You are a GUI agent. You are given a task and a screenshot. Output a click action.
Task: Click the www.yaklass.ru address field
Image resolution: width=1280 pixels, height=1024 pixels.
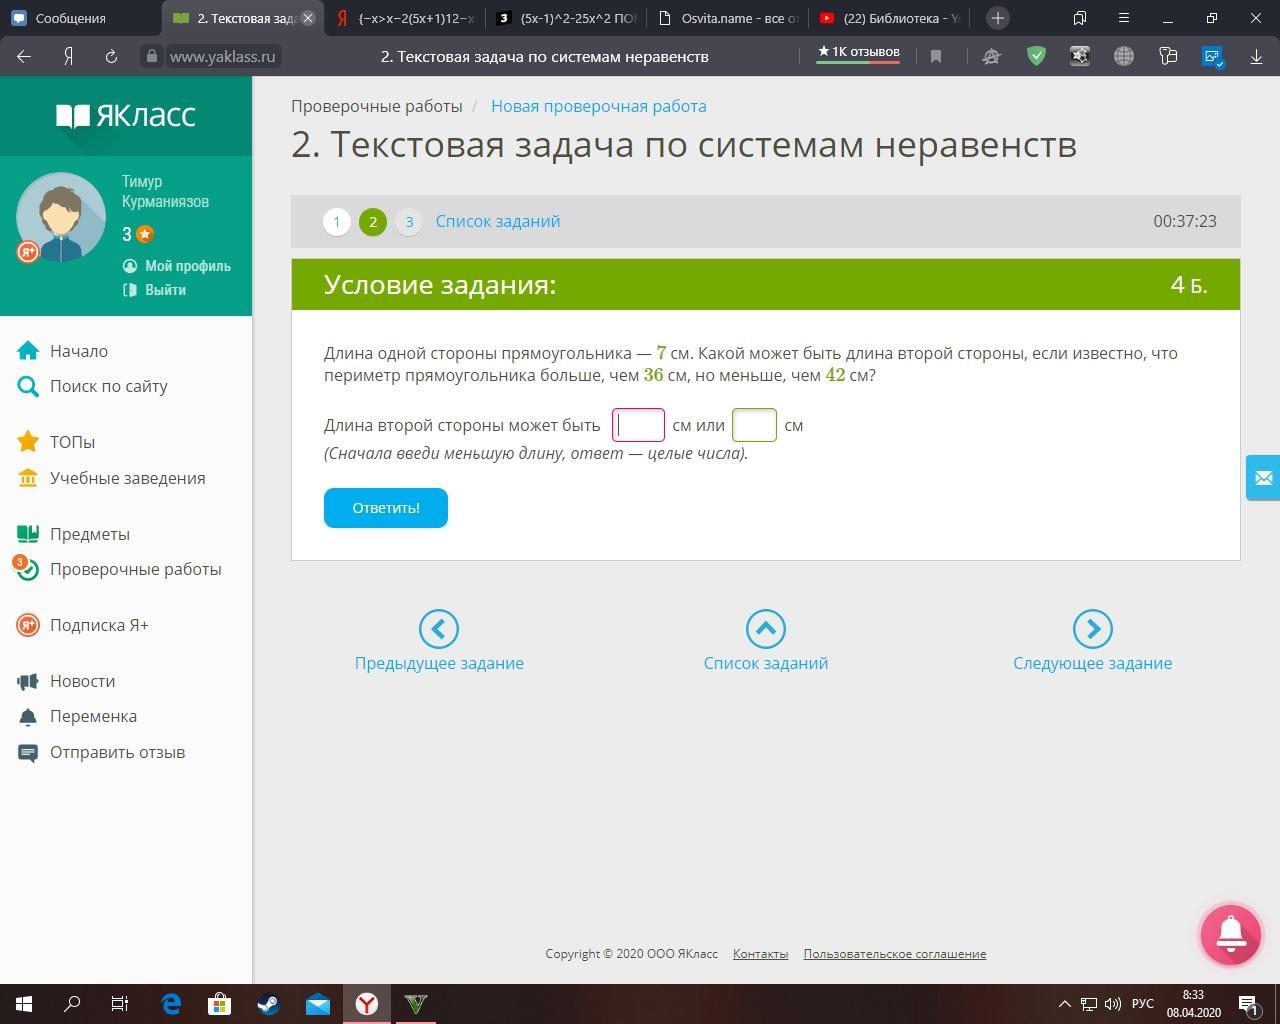222,57
